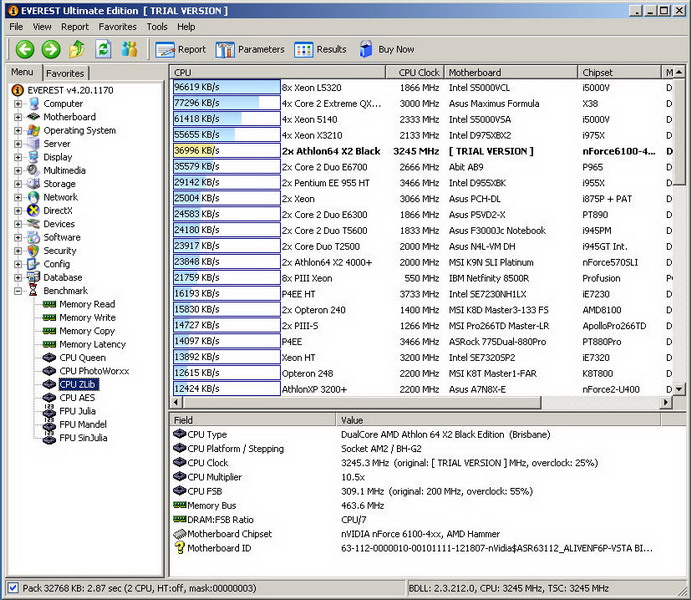This screenshot has width=691, height=600.
Task: Toggle the checkbox in the status bar
Action: (x=12, y=588)
